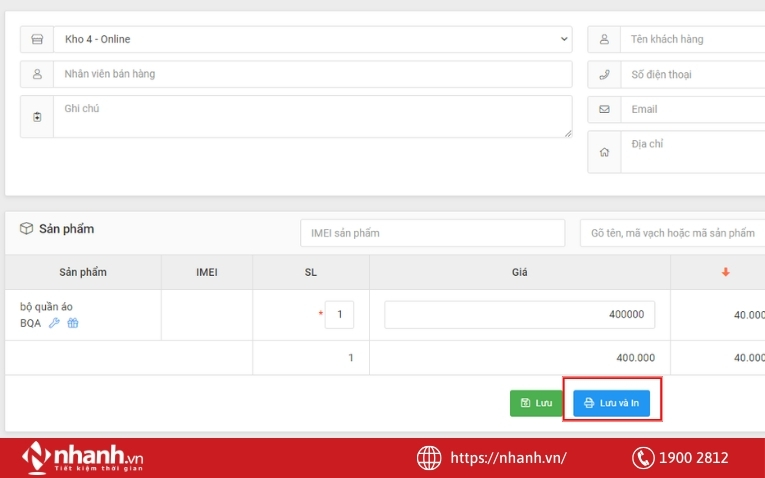Focus the Địa chỉ address field

(693, 152)
